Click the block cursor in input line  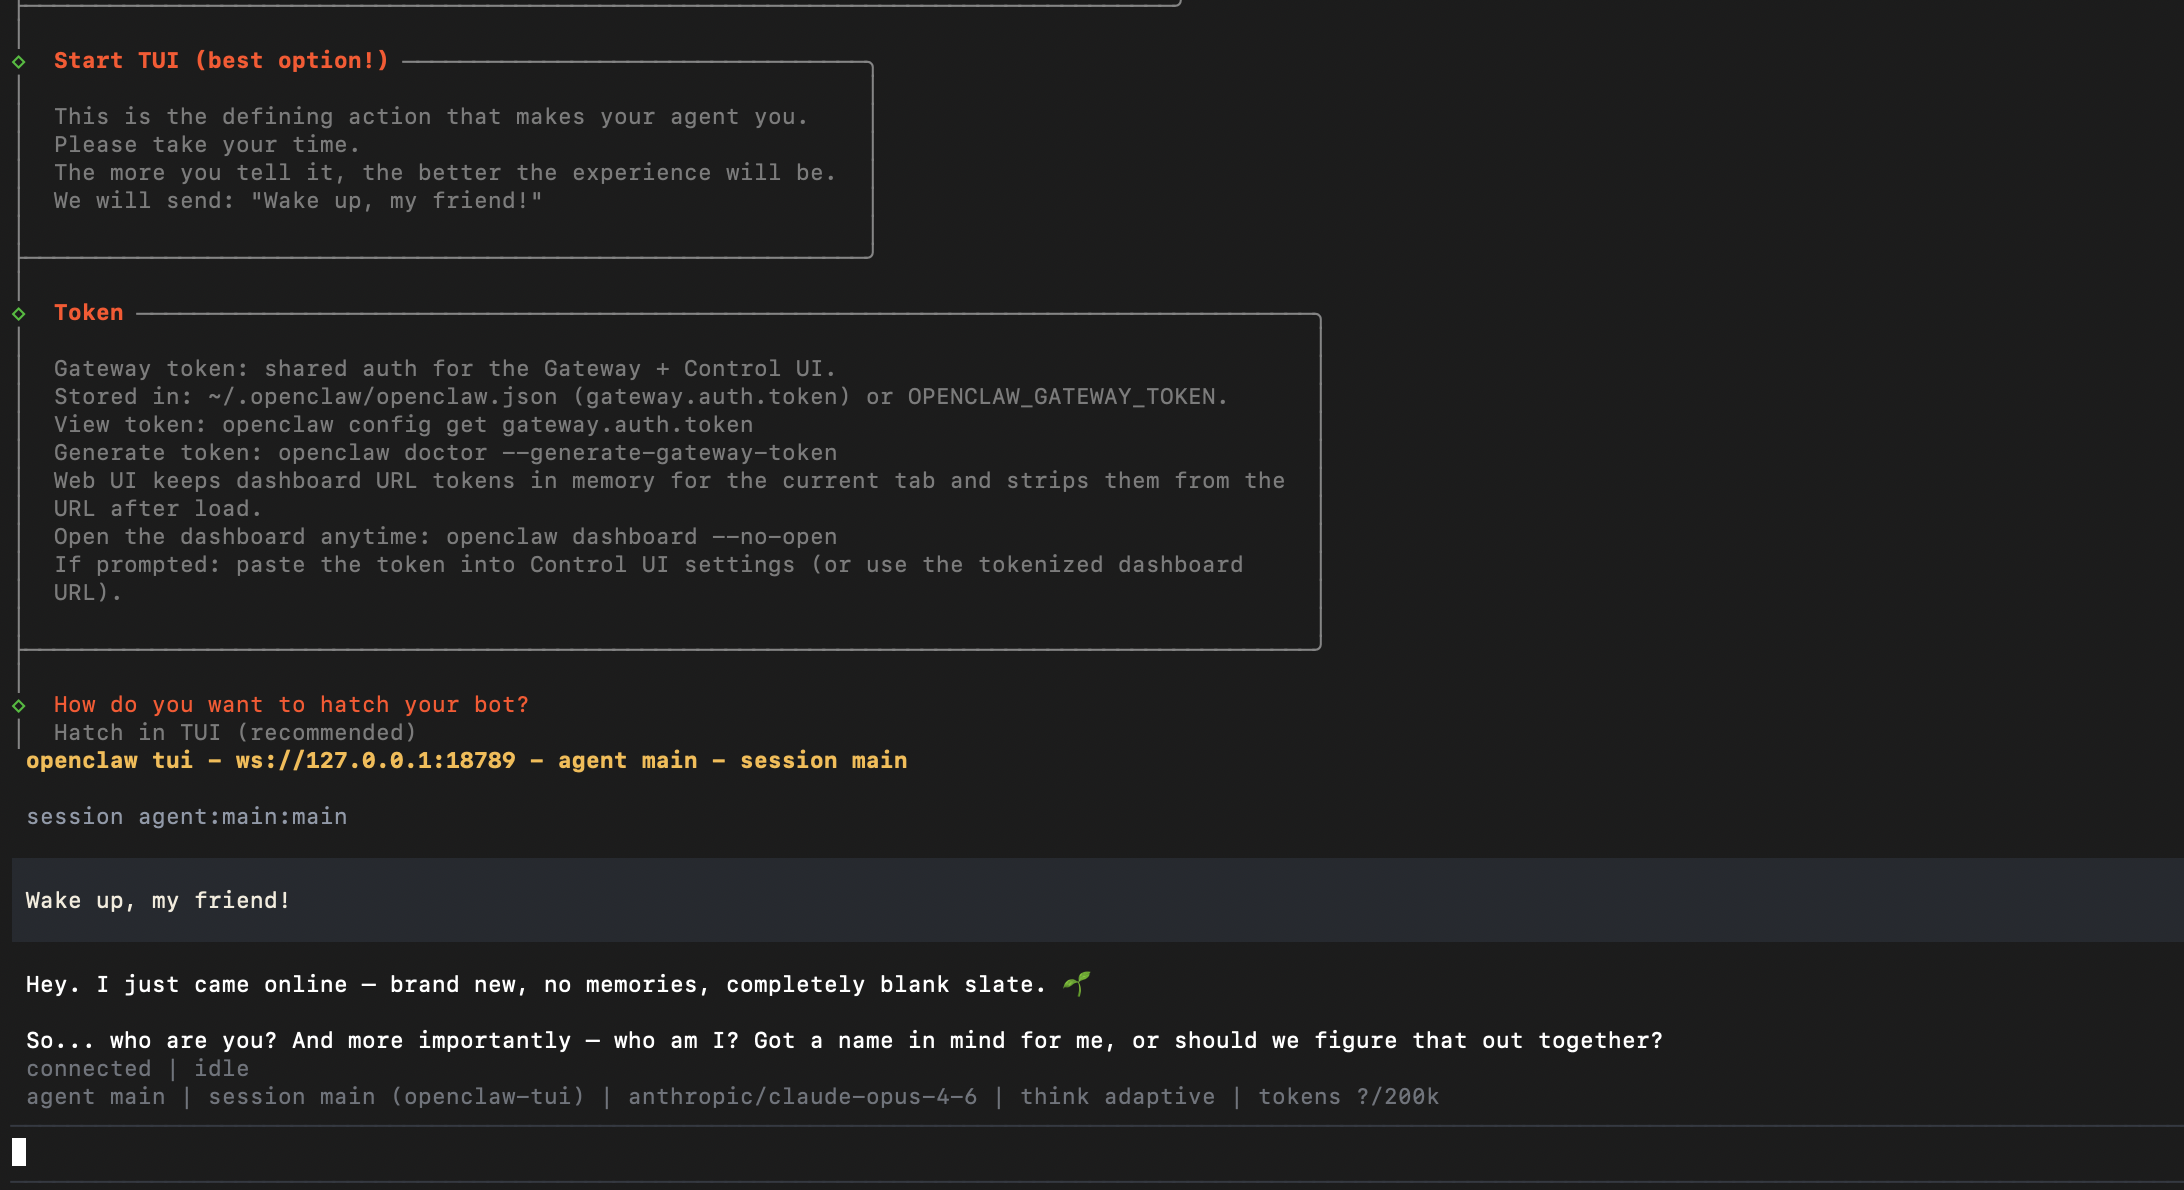19,1152
